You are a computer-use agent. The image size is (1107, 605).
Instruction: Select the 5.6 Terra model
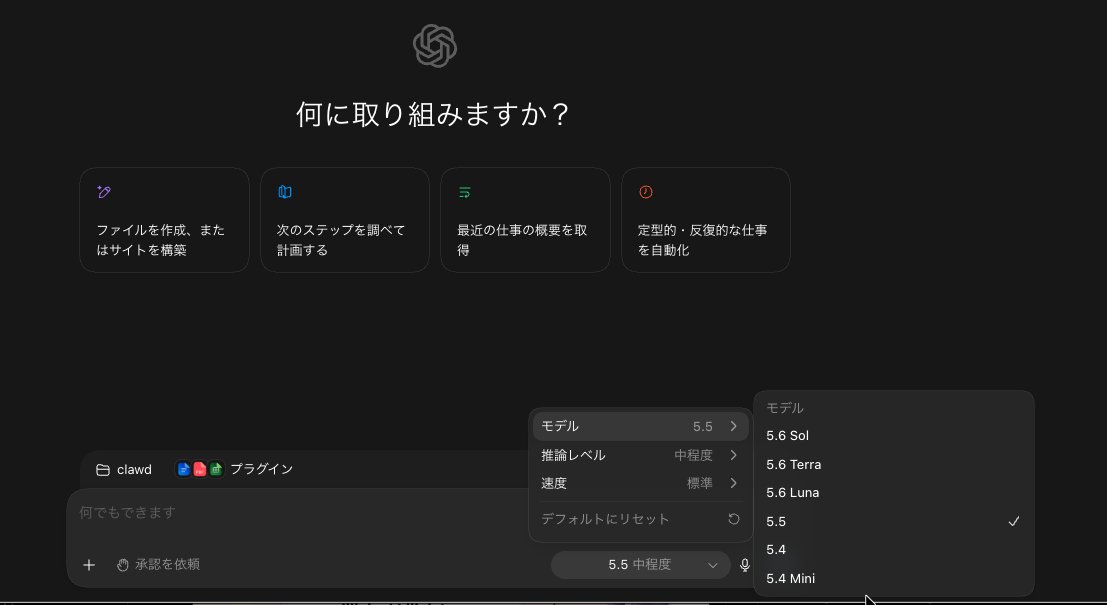(x=894, y=465)
